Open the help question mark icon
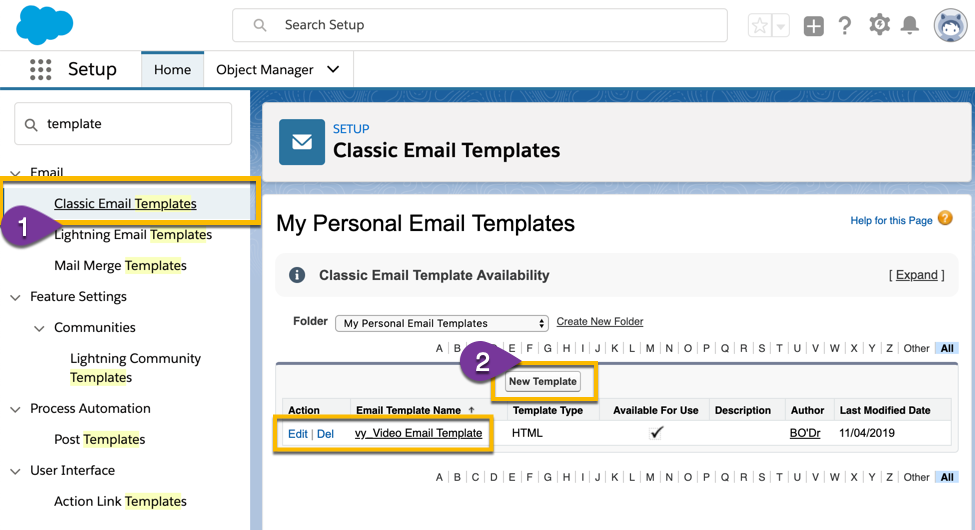 [x=844, y=26]
